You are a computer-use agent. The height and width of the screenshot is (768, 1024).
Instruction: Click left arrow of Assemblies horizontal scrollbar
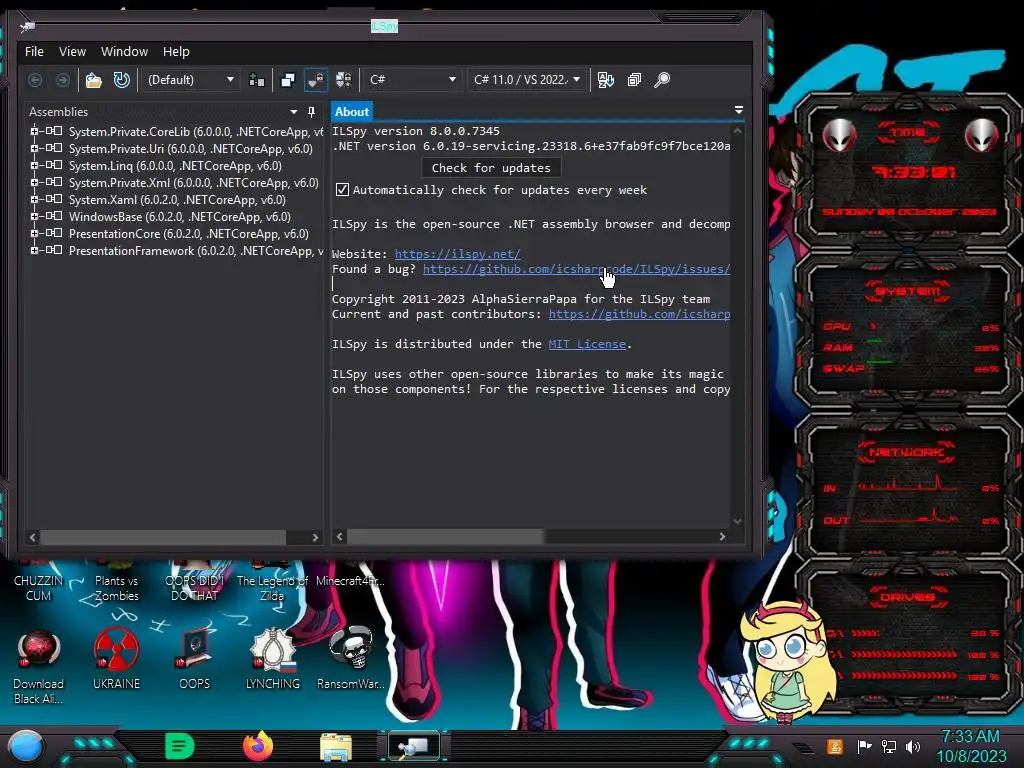pos(33,537)
